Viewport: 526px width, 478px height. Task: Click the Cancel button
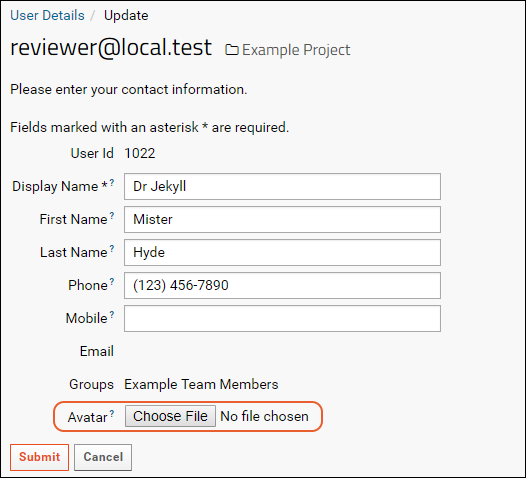pyautogui.click(x=103, y=457)
